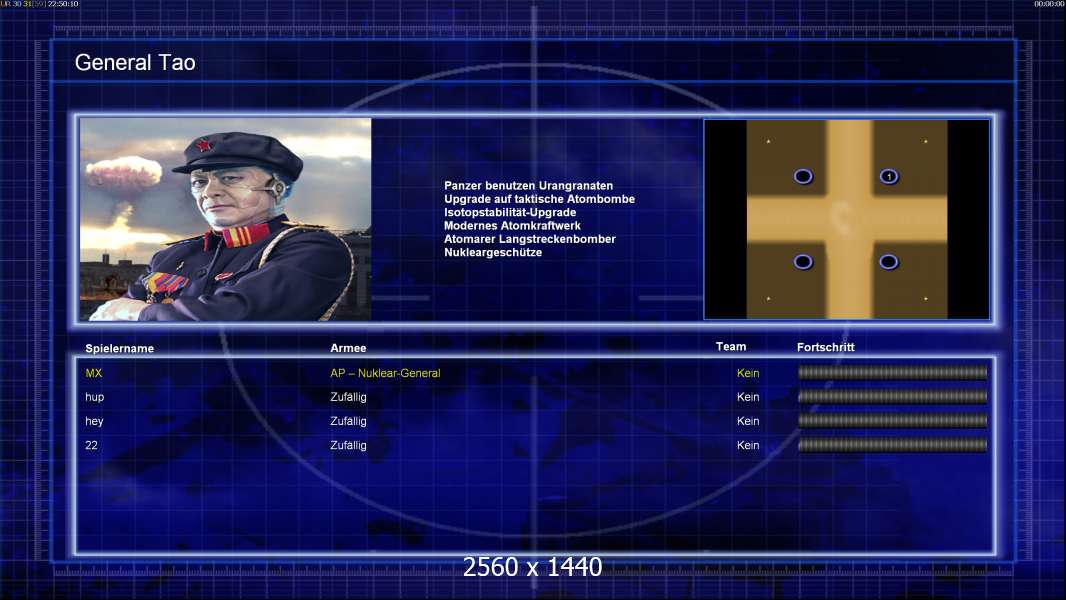
Task: Click Nukleargeschütze text
Action: [493, 252]
